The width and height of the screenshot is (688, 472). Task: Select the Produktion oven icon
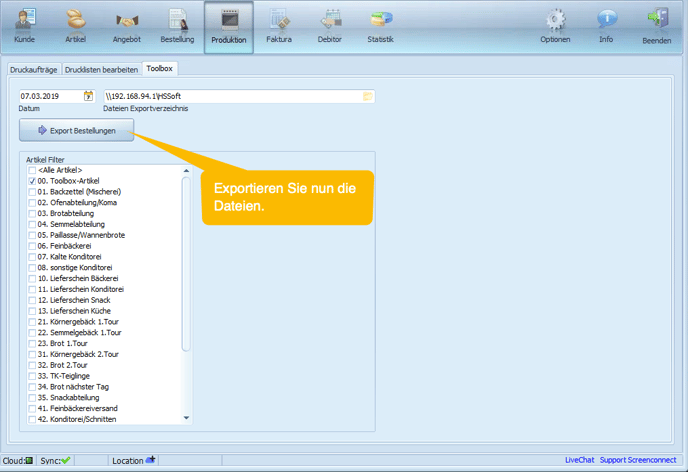pyautogui.click(x=229, y=20)
